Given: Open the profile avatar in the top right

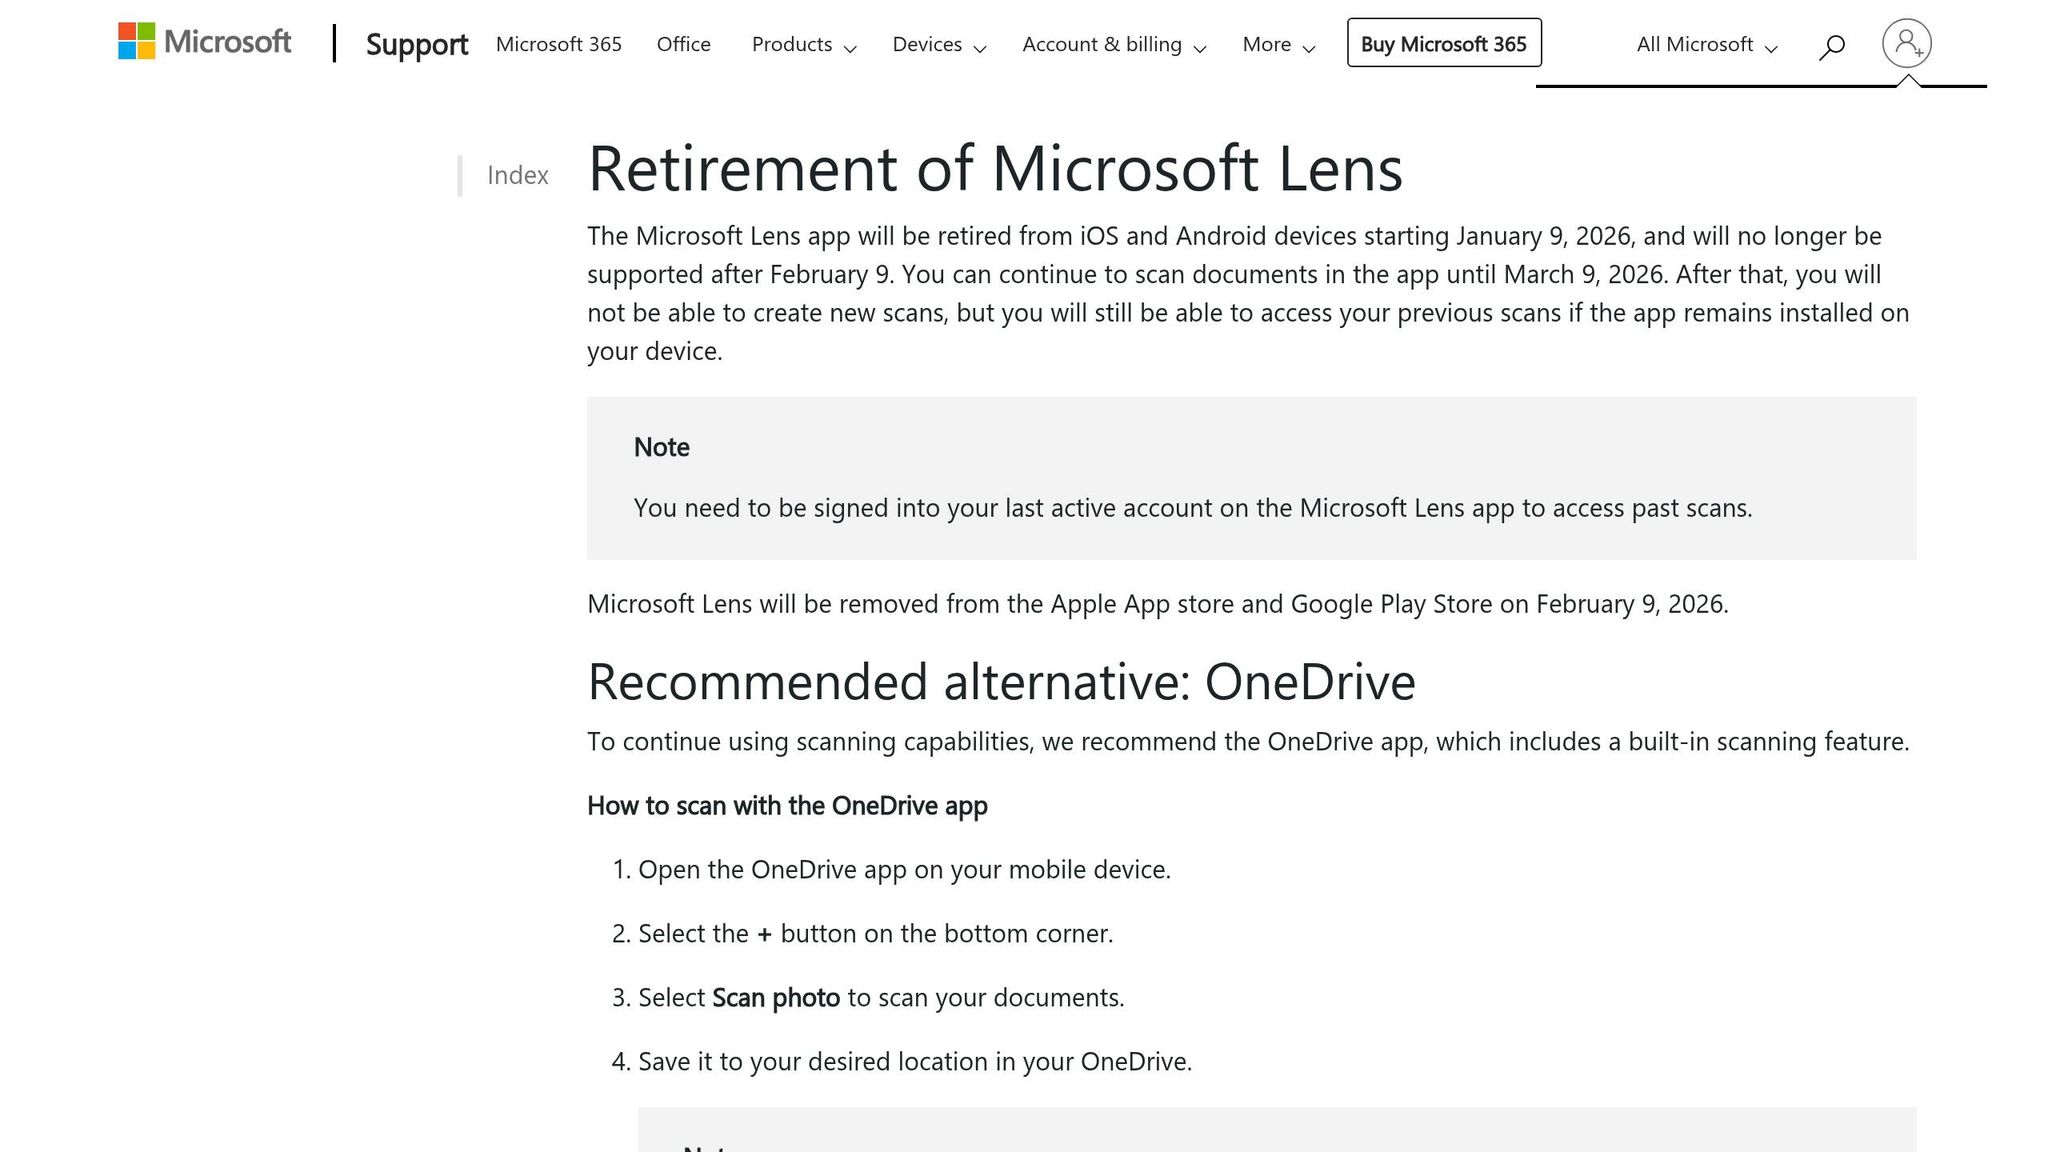Looking at the screenshot, I should (1907, 44).
